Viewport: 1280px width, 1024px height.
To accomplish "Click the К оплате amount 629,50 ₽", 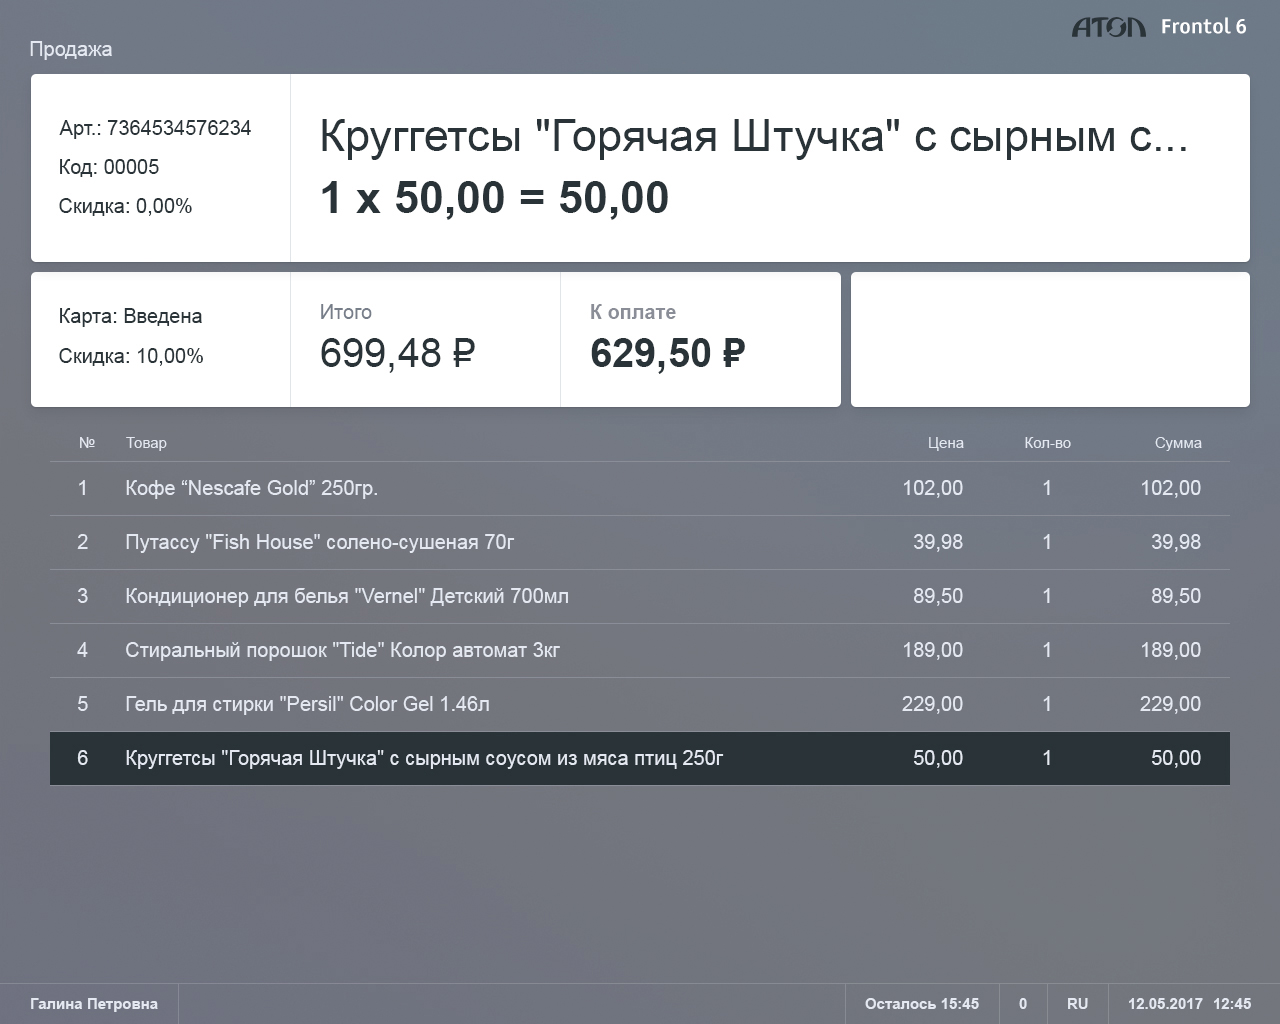I will click(x=668, y=353).
